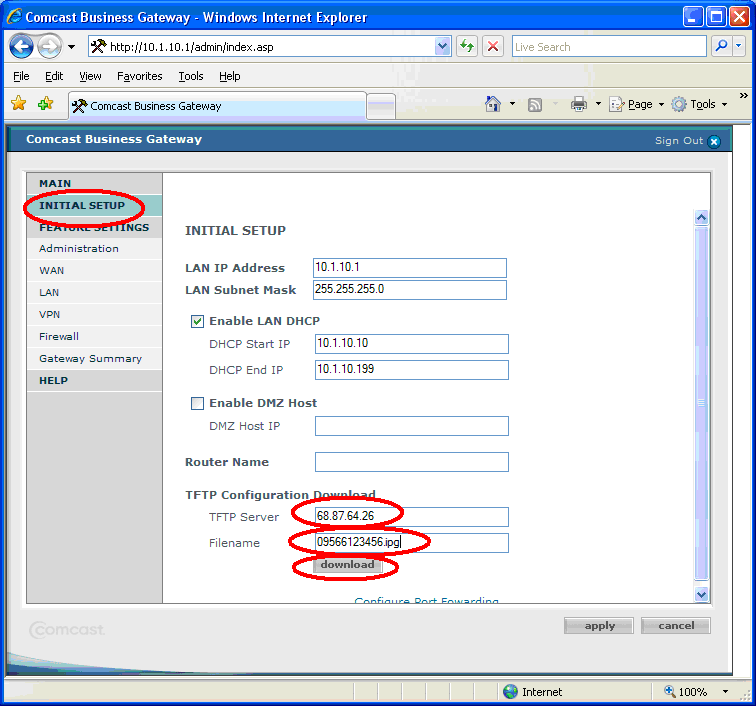The image size is (756, 706).
Task: Open LAN settings page in sidebar
Action: [x=94, y=292]
